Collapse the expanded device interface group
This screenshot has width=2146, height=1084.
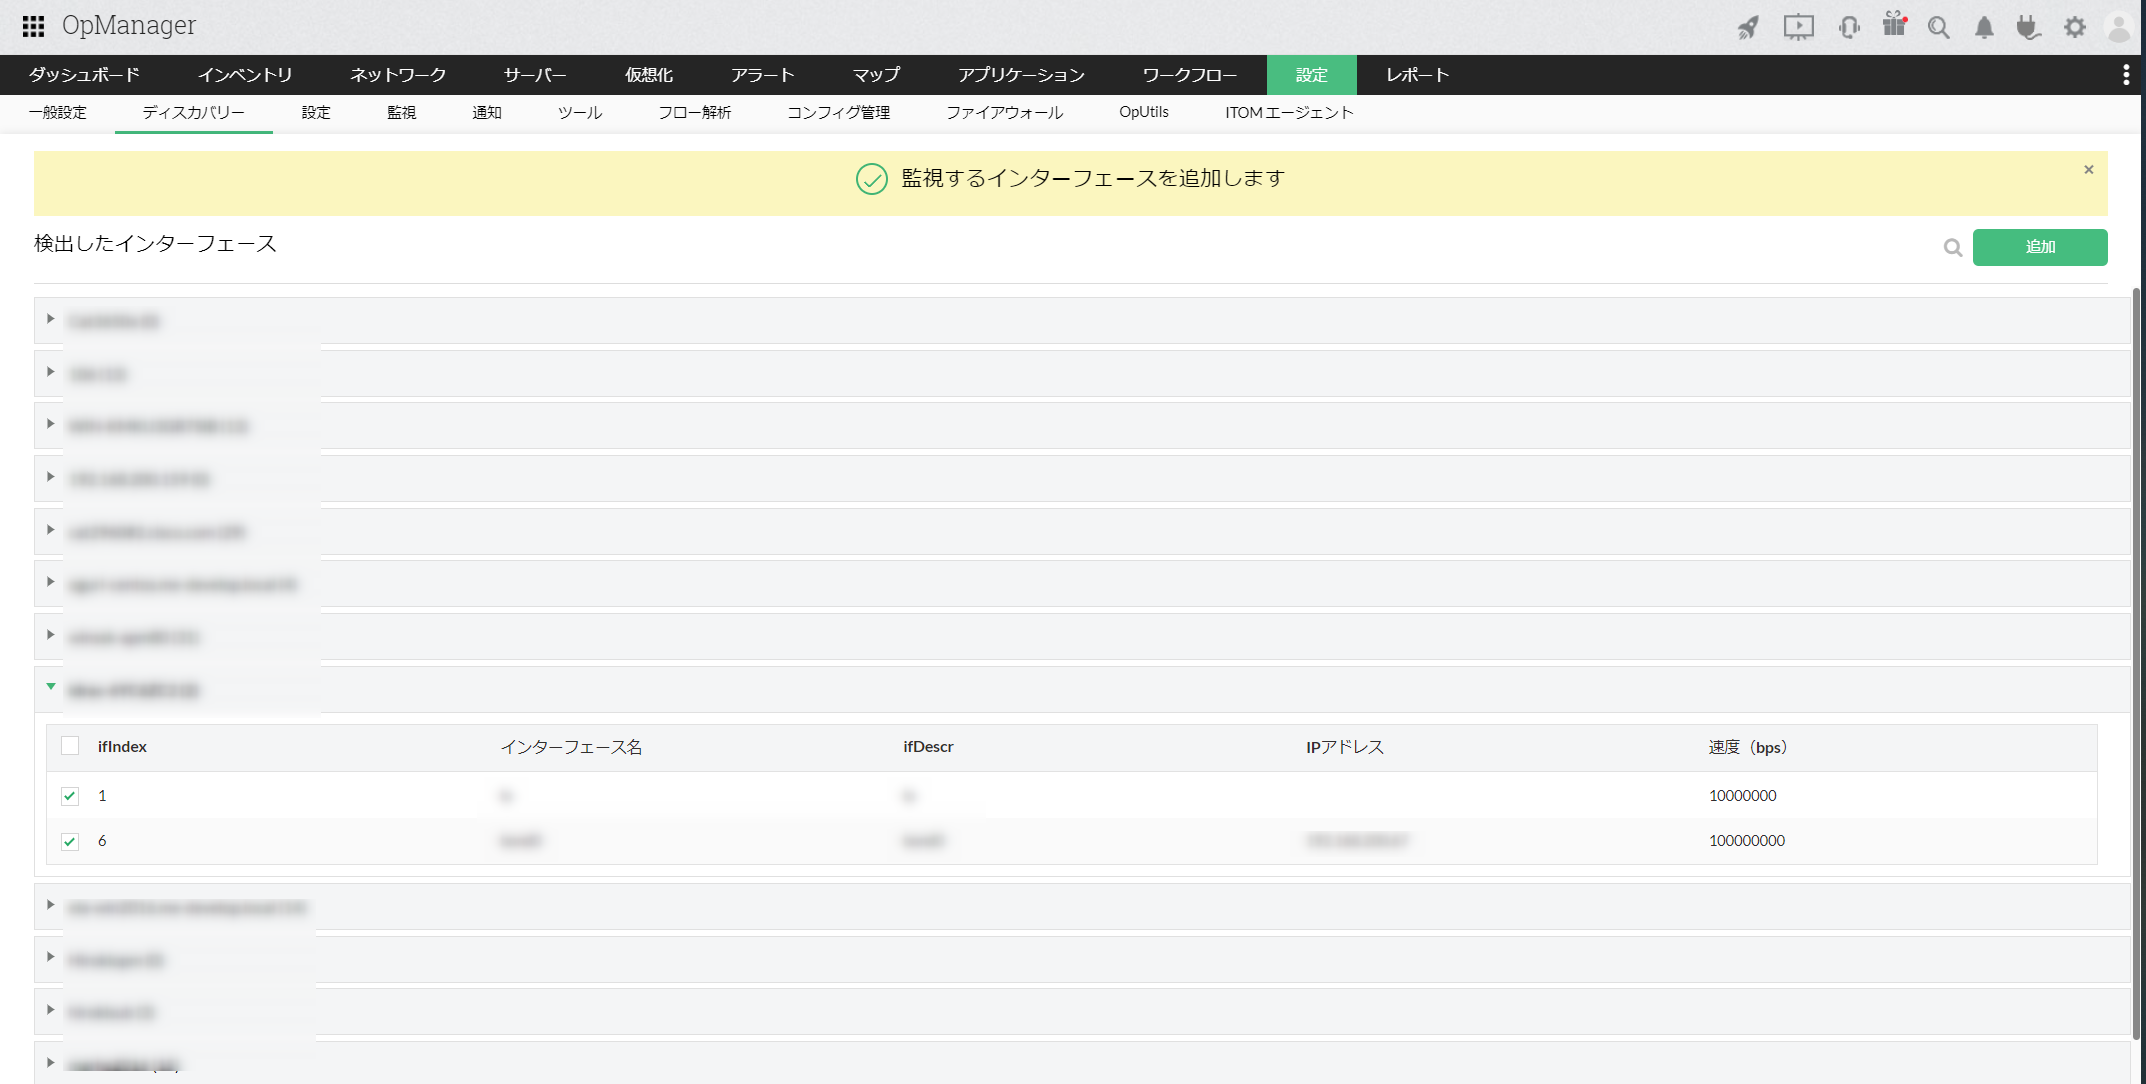[50, 687]
